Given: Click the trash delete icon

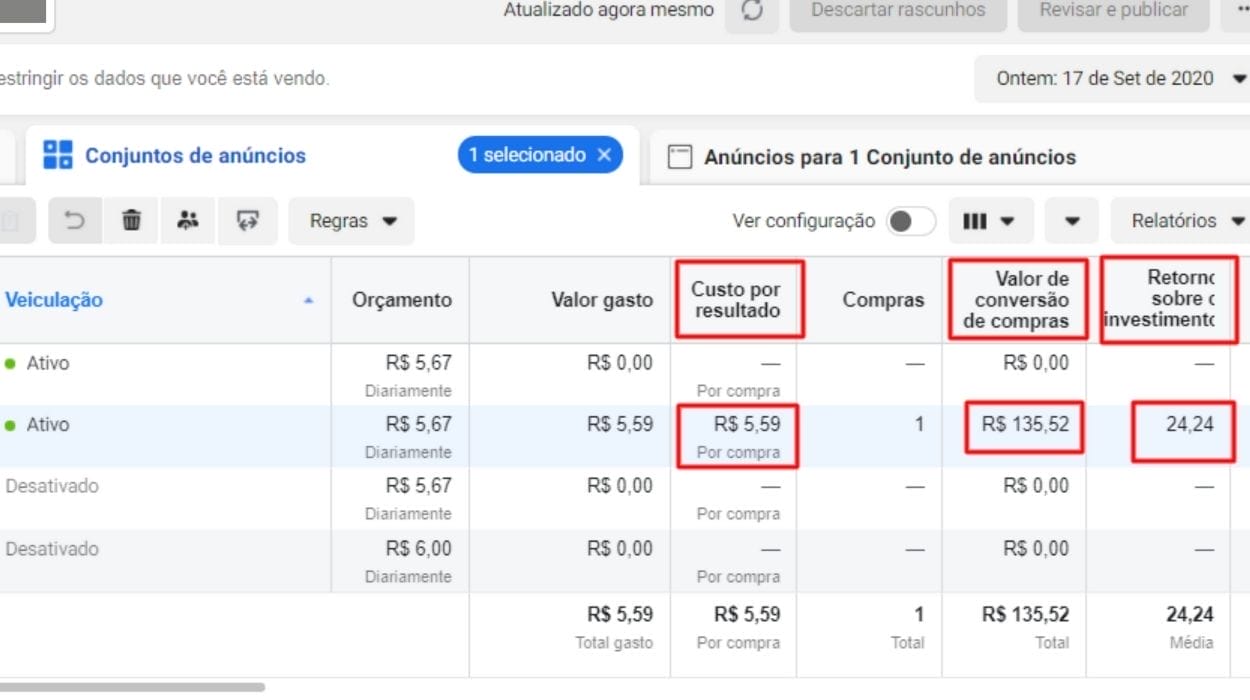Looking at the screenshot, I should 132,221.
